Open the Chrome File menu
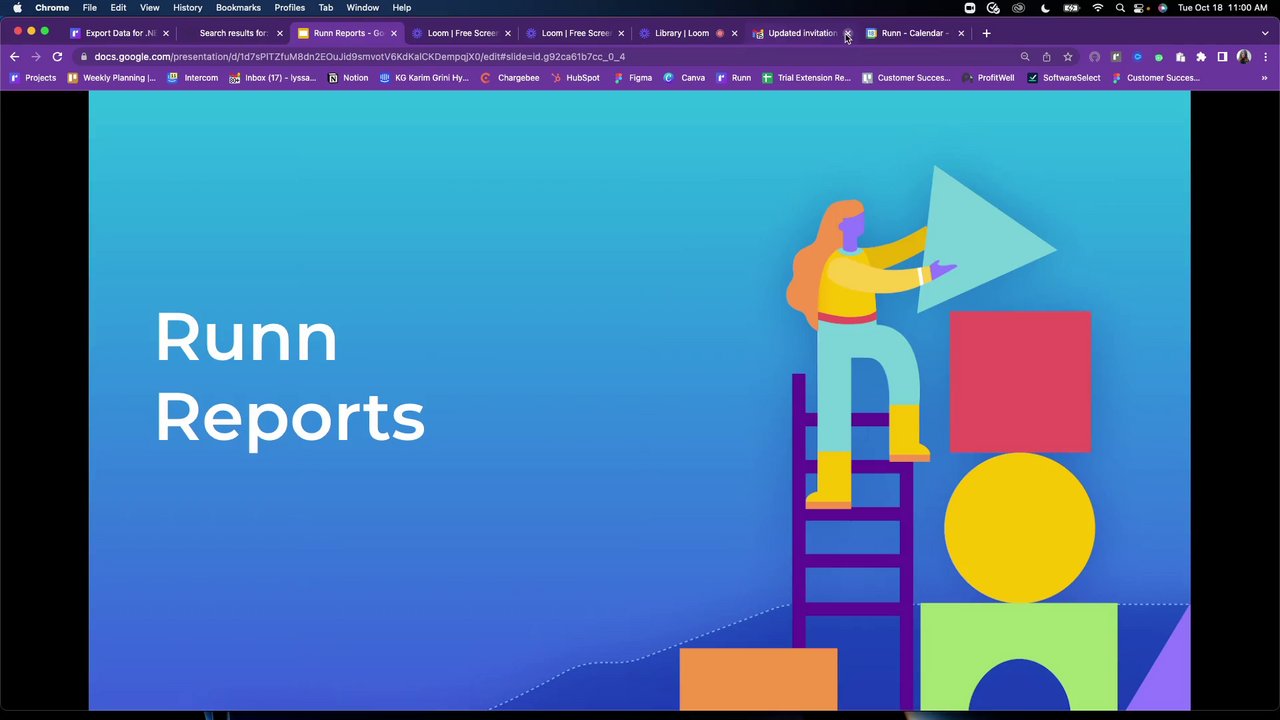Image resolution: width=1280 pixels, height=720 pixels. pos(90,8)
